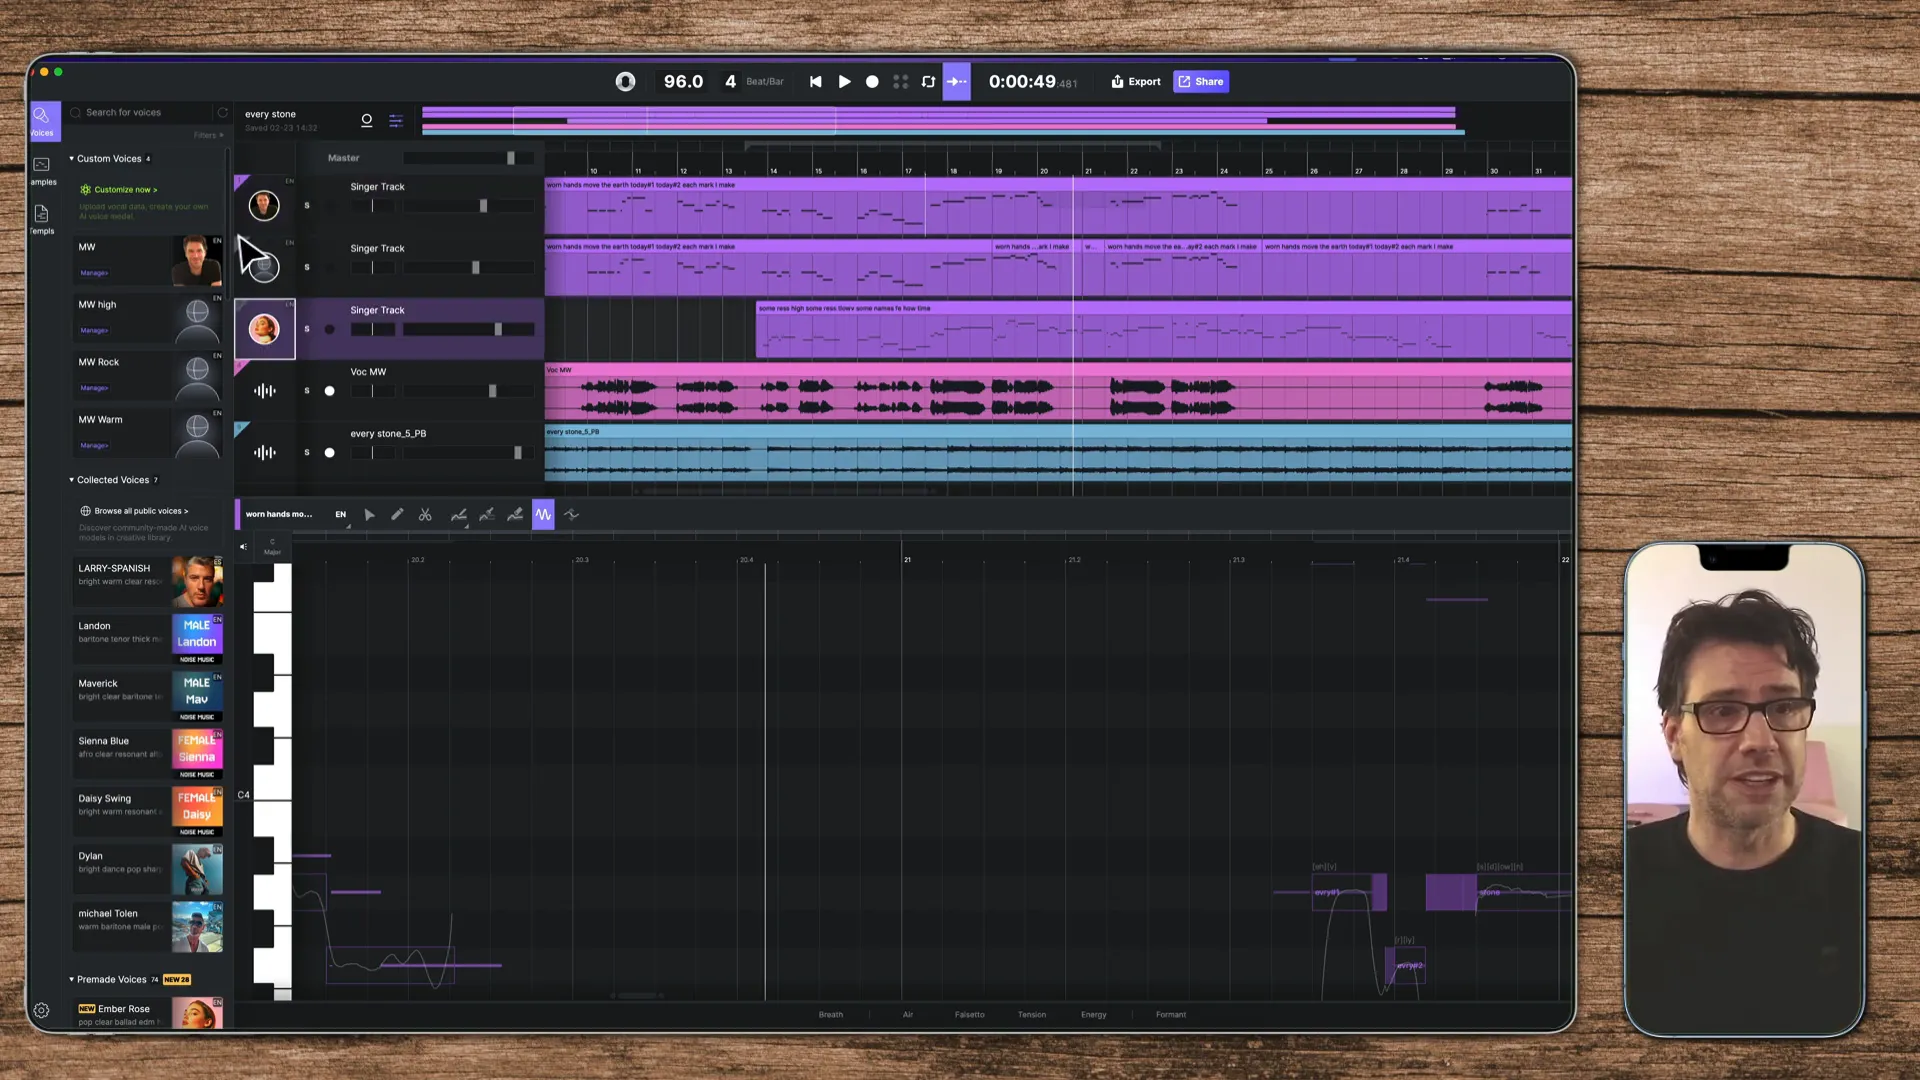Rewind to start of the project

815,82
